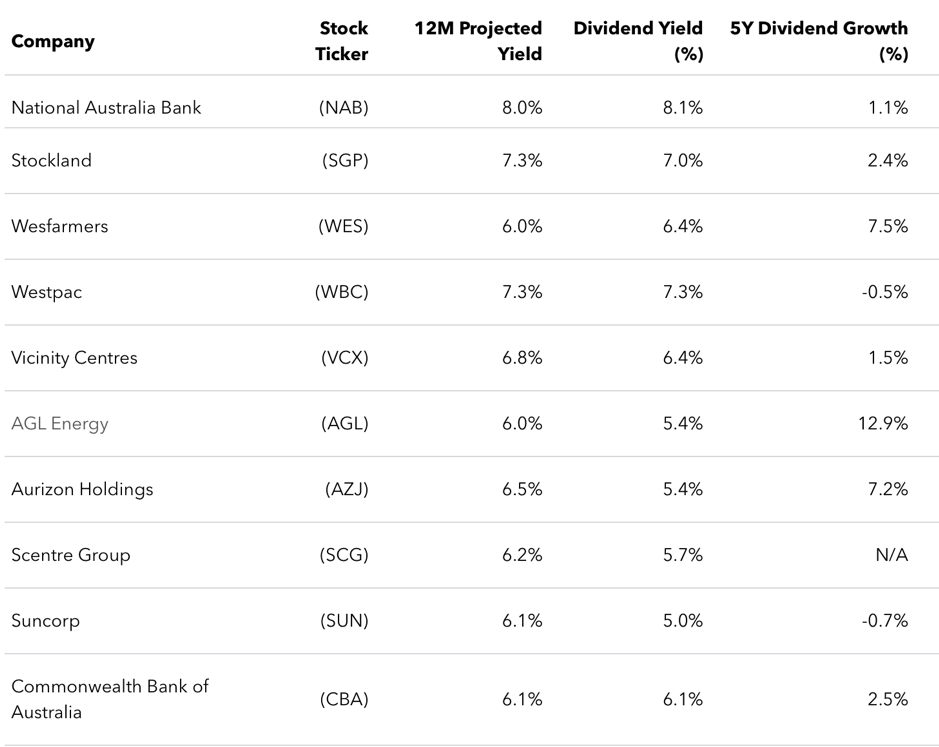Click the 12.9% dividend growth value

(x=881, y=424)
